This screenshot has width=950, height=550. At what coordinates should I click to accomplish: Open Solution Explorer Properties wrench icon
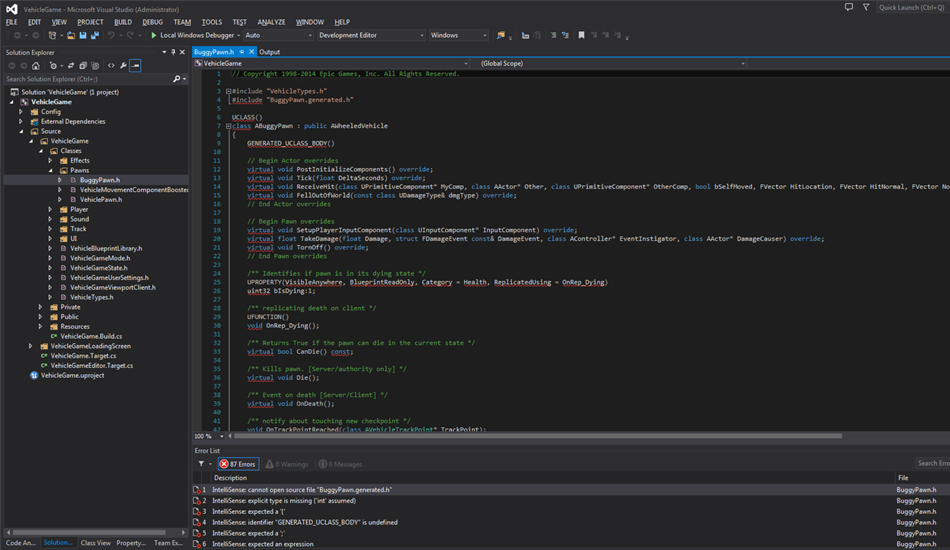coord(123,65)
